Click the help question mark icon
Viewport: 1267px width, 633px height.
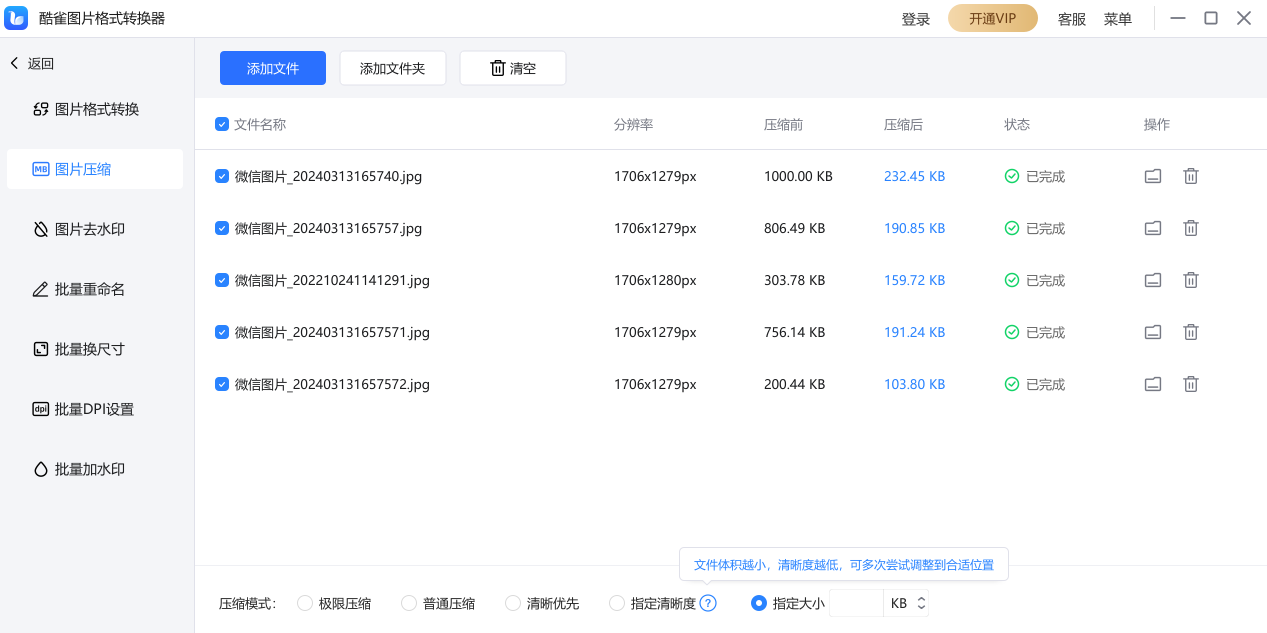coord(708,603)
